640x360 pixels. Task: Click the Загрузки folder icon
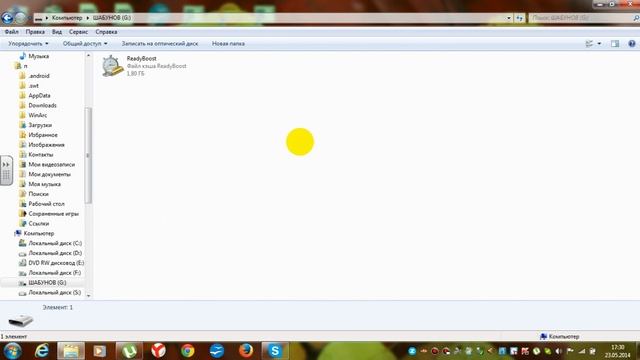point(23,125)
